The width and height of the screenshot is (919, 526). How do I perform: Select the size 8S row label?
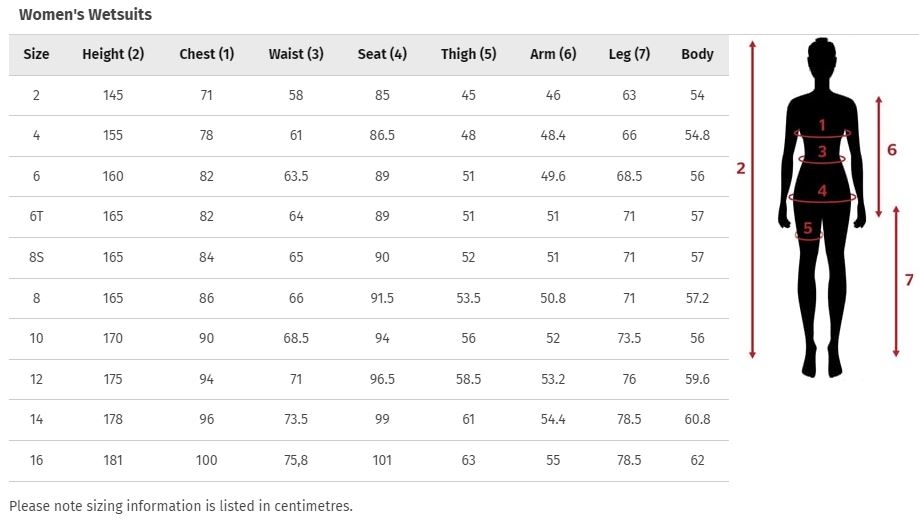point(36,257)
